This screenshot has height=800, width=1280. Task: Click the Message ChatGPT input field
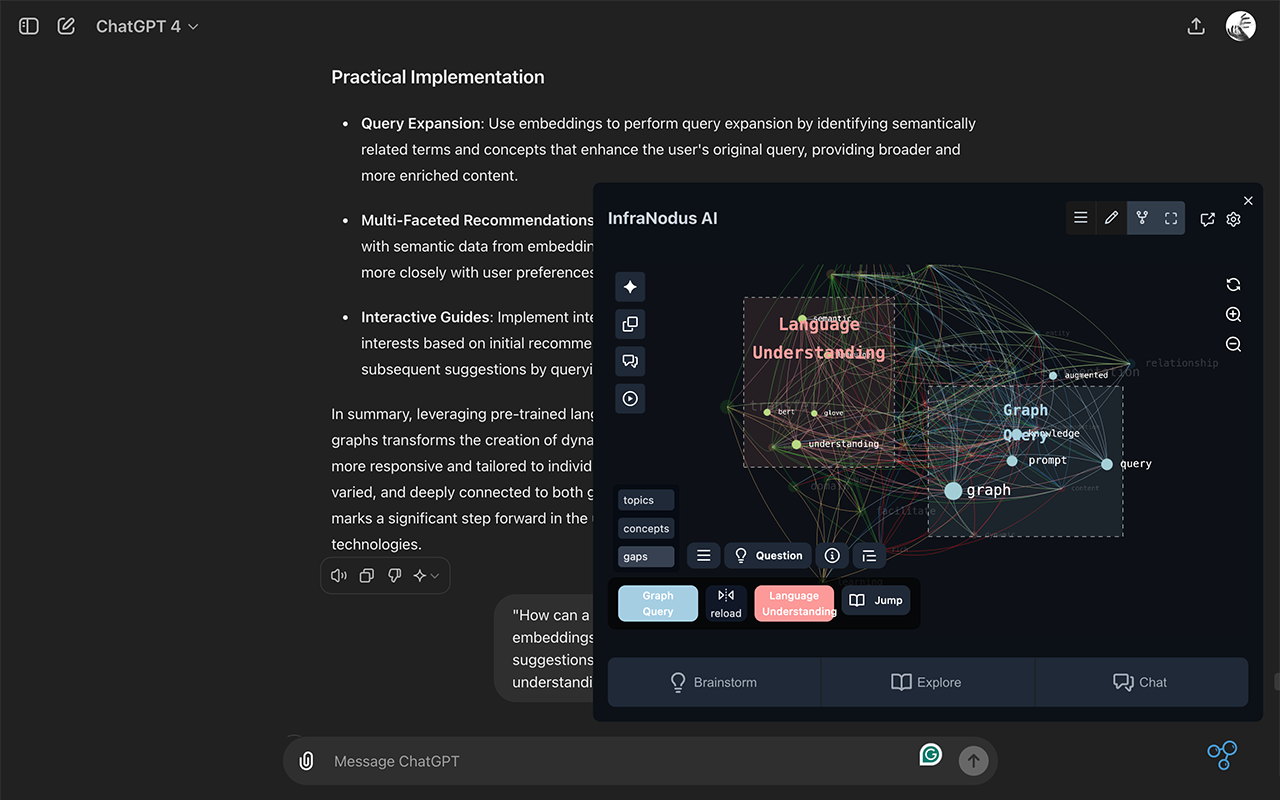(x=620, y=761)
